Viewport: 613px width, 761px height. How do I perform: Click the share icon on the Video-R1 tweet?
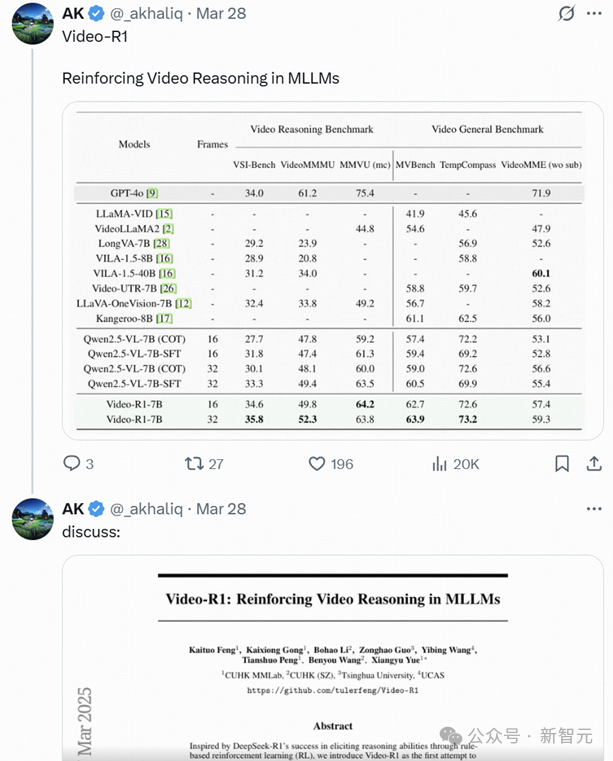pyautogui.click(x=593, y=463)
